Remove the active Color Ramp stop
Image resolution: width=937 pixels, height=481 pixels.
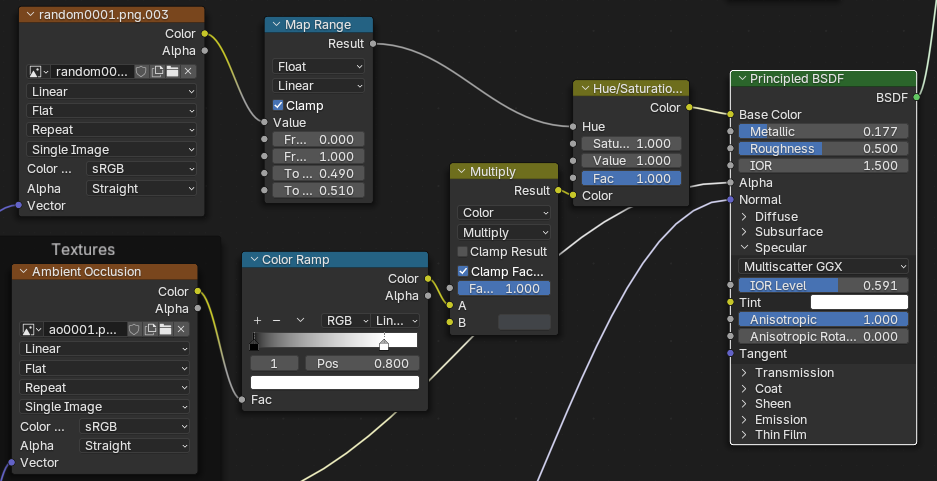(x=275, y=320)
